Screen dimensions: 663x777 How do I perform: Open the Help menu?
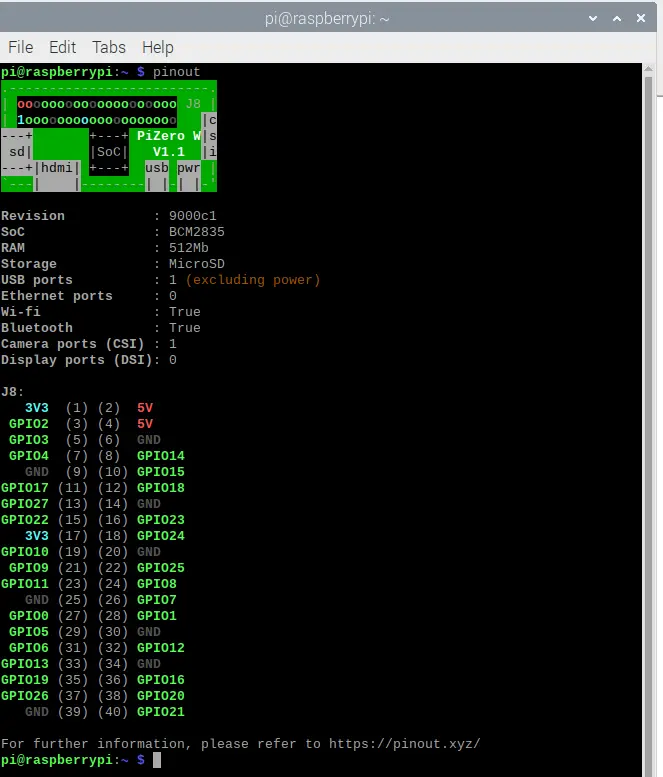point(158,48)
